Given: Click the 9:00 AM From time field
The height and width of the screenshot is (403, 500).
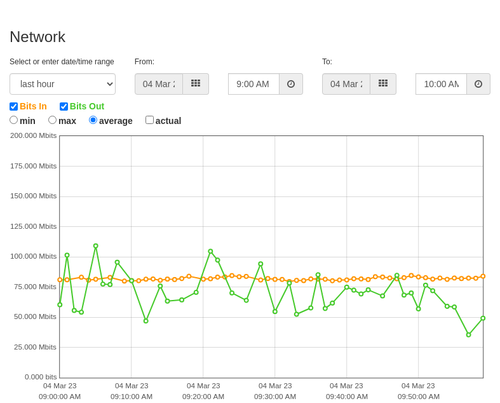Looking at the screenshot, I should [254, 84].
